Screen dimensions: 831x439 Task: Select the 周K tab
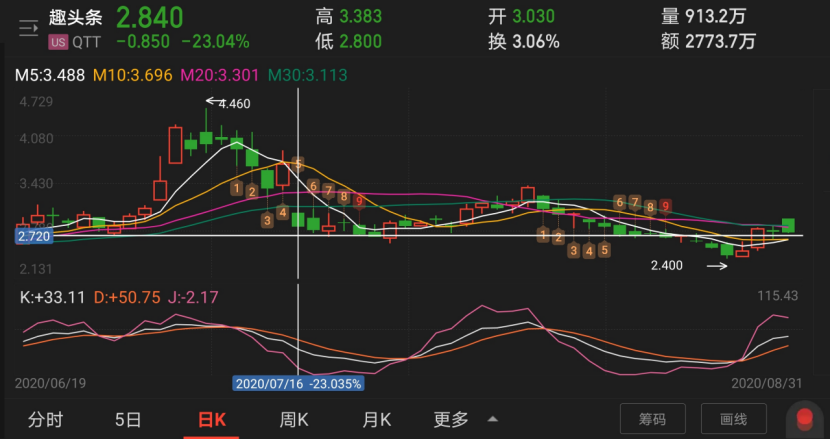pyautogui.click(x=294, y=420)
